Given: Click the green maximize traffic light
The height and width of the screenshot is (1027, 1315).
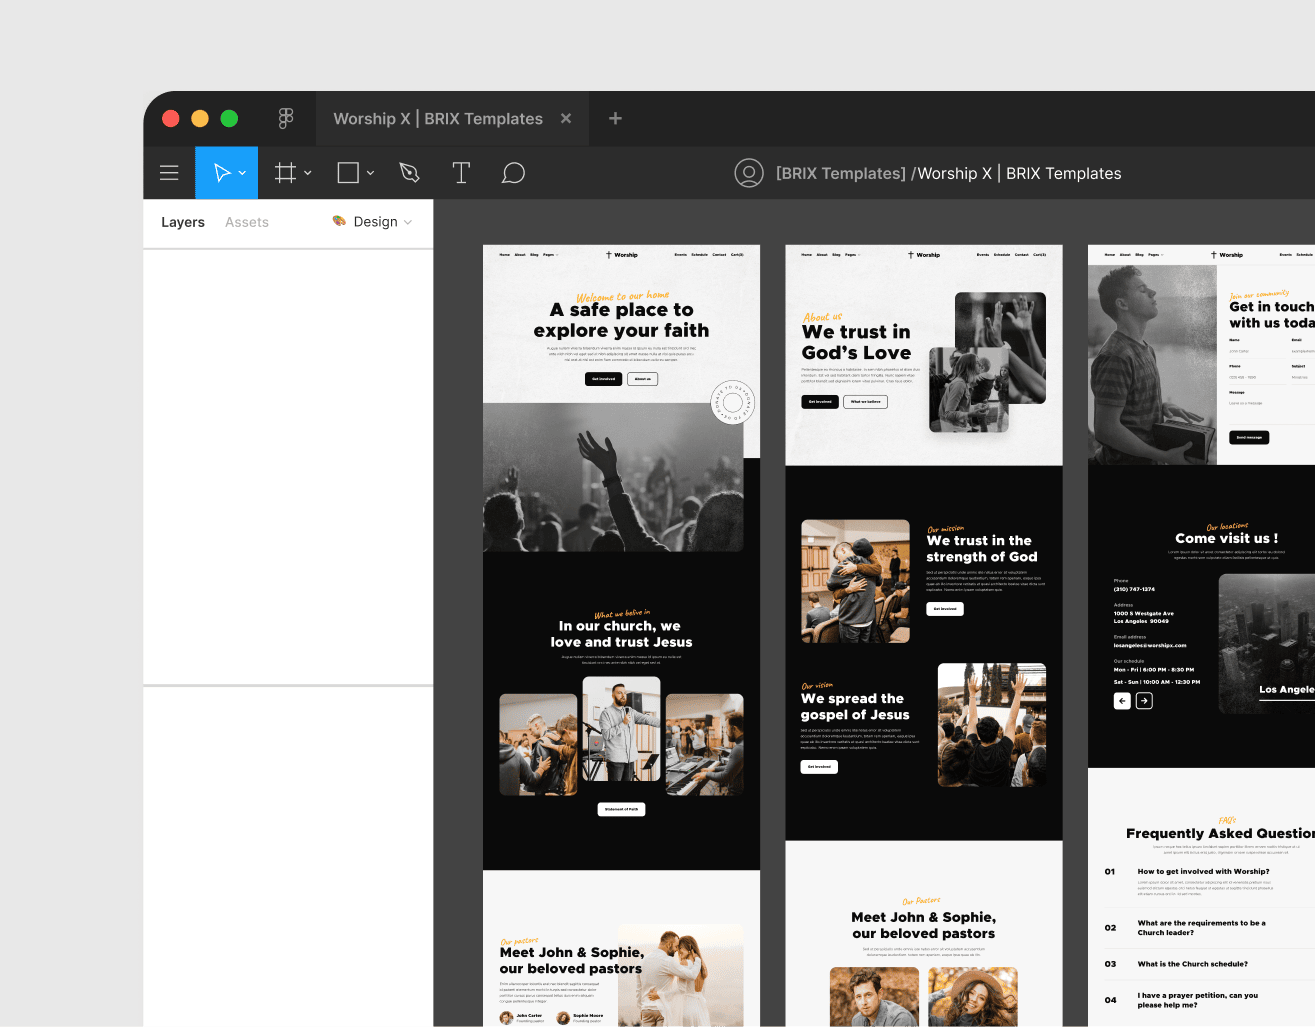Looking at the screenshot, I should [x=228, y=118].
